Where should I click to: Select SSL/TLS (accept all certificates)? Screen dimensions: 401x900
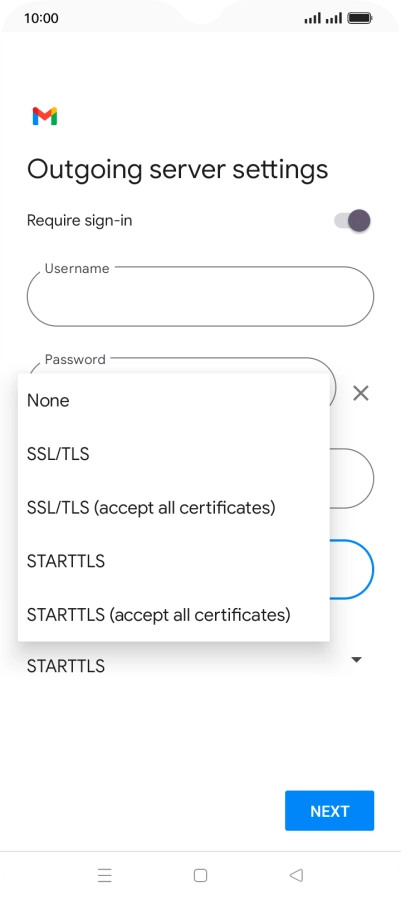(x=174, y=507)
